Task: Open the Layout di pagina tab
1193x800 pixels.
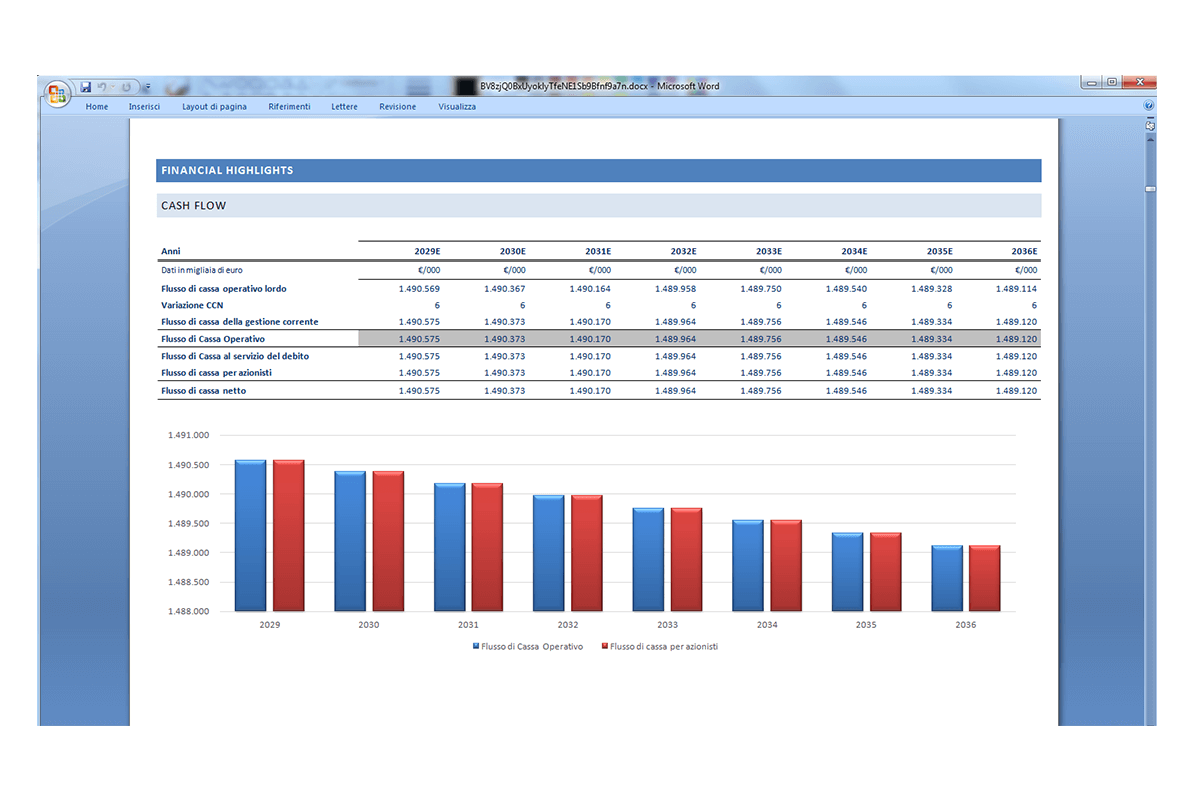Action: click(x=214, y=107)
